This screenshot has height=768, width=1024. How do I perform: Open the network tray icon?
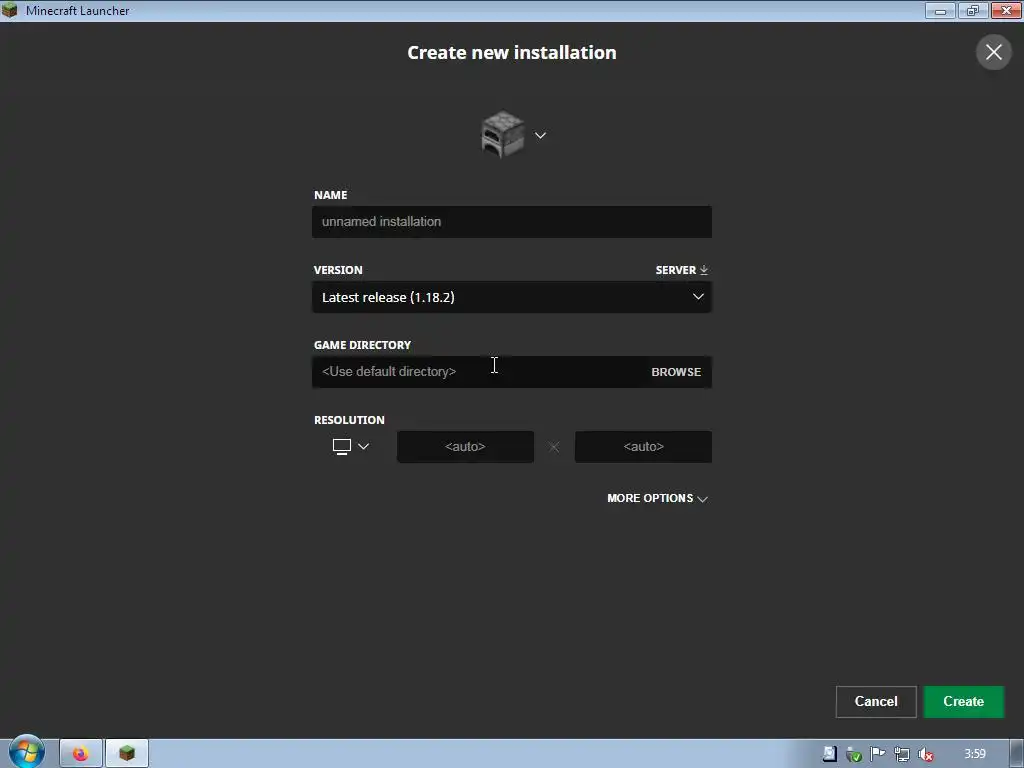[902, 754]
